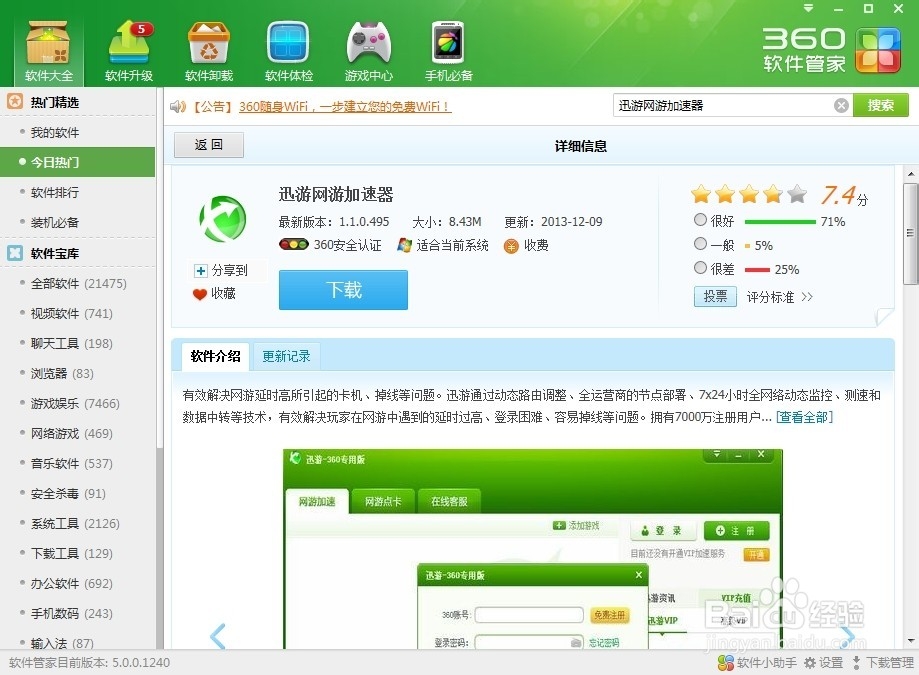Click the 热门精选 star section icon
This screenshot has width=919, height=675.
15,101
